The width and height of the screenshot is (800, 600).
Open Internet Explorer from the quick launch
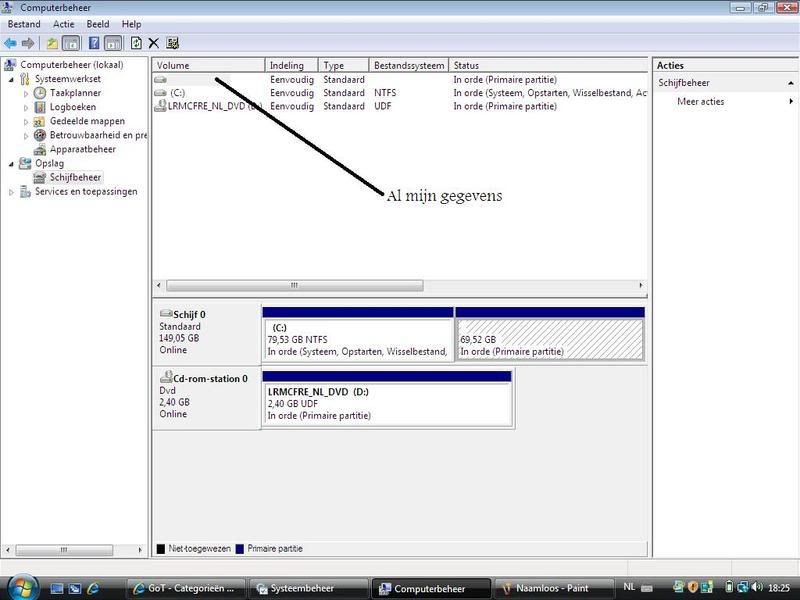click(93, 588)
